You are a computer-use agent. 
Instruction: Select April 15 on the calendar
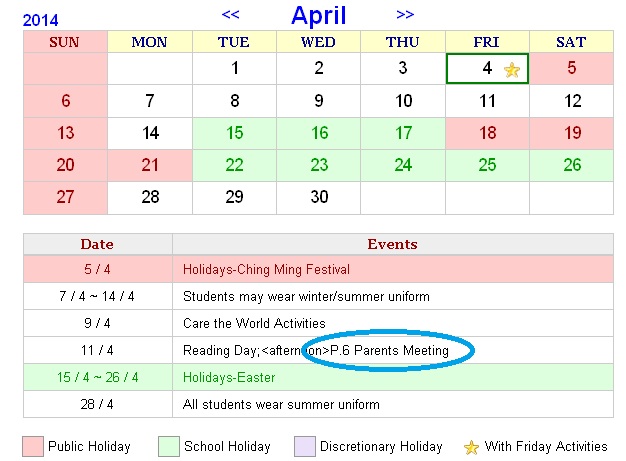[x=235, y=133]
